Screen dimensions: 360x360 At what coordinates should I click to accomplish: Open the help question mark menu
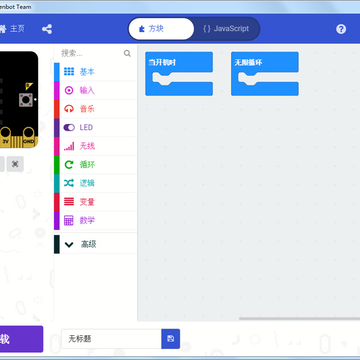[341, 29]
